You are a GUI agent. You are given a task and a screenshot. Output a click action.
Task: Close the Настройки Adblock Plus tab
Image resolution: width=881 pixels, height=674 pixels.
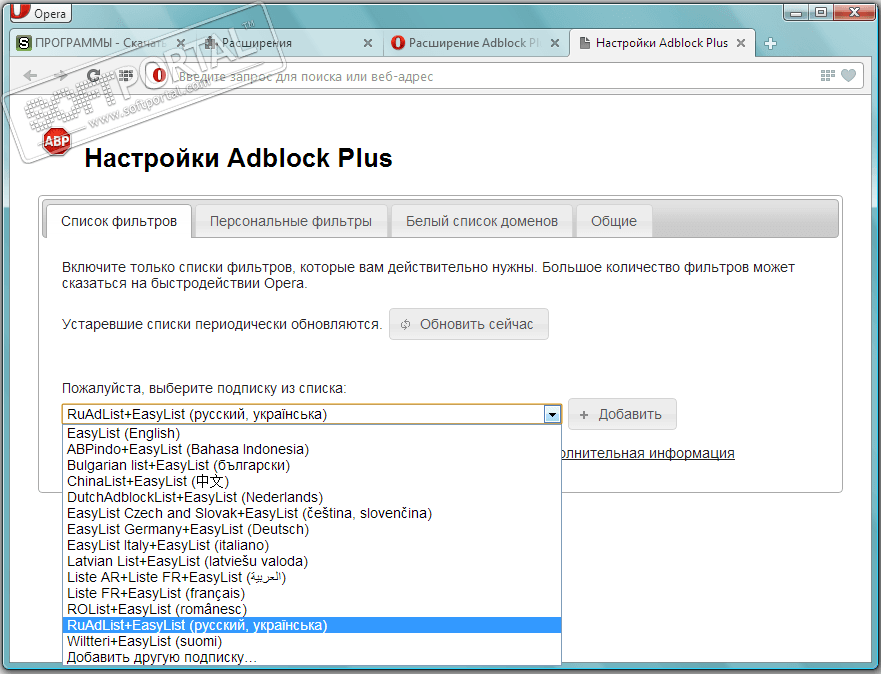(x=741, y=43)
